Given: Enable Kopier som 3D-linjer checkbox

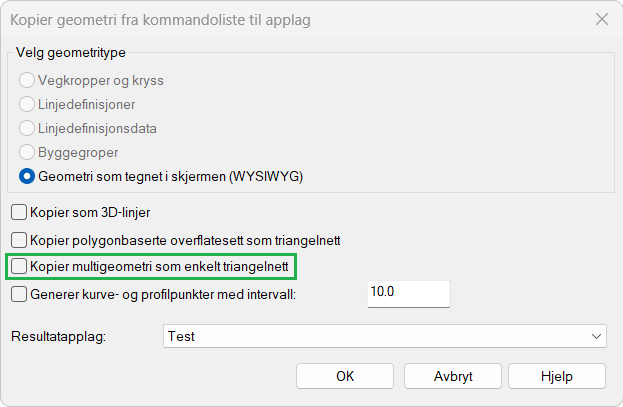Looking at the screenshot, I should 19,211.
